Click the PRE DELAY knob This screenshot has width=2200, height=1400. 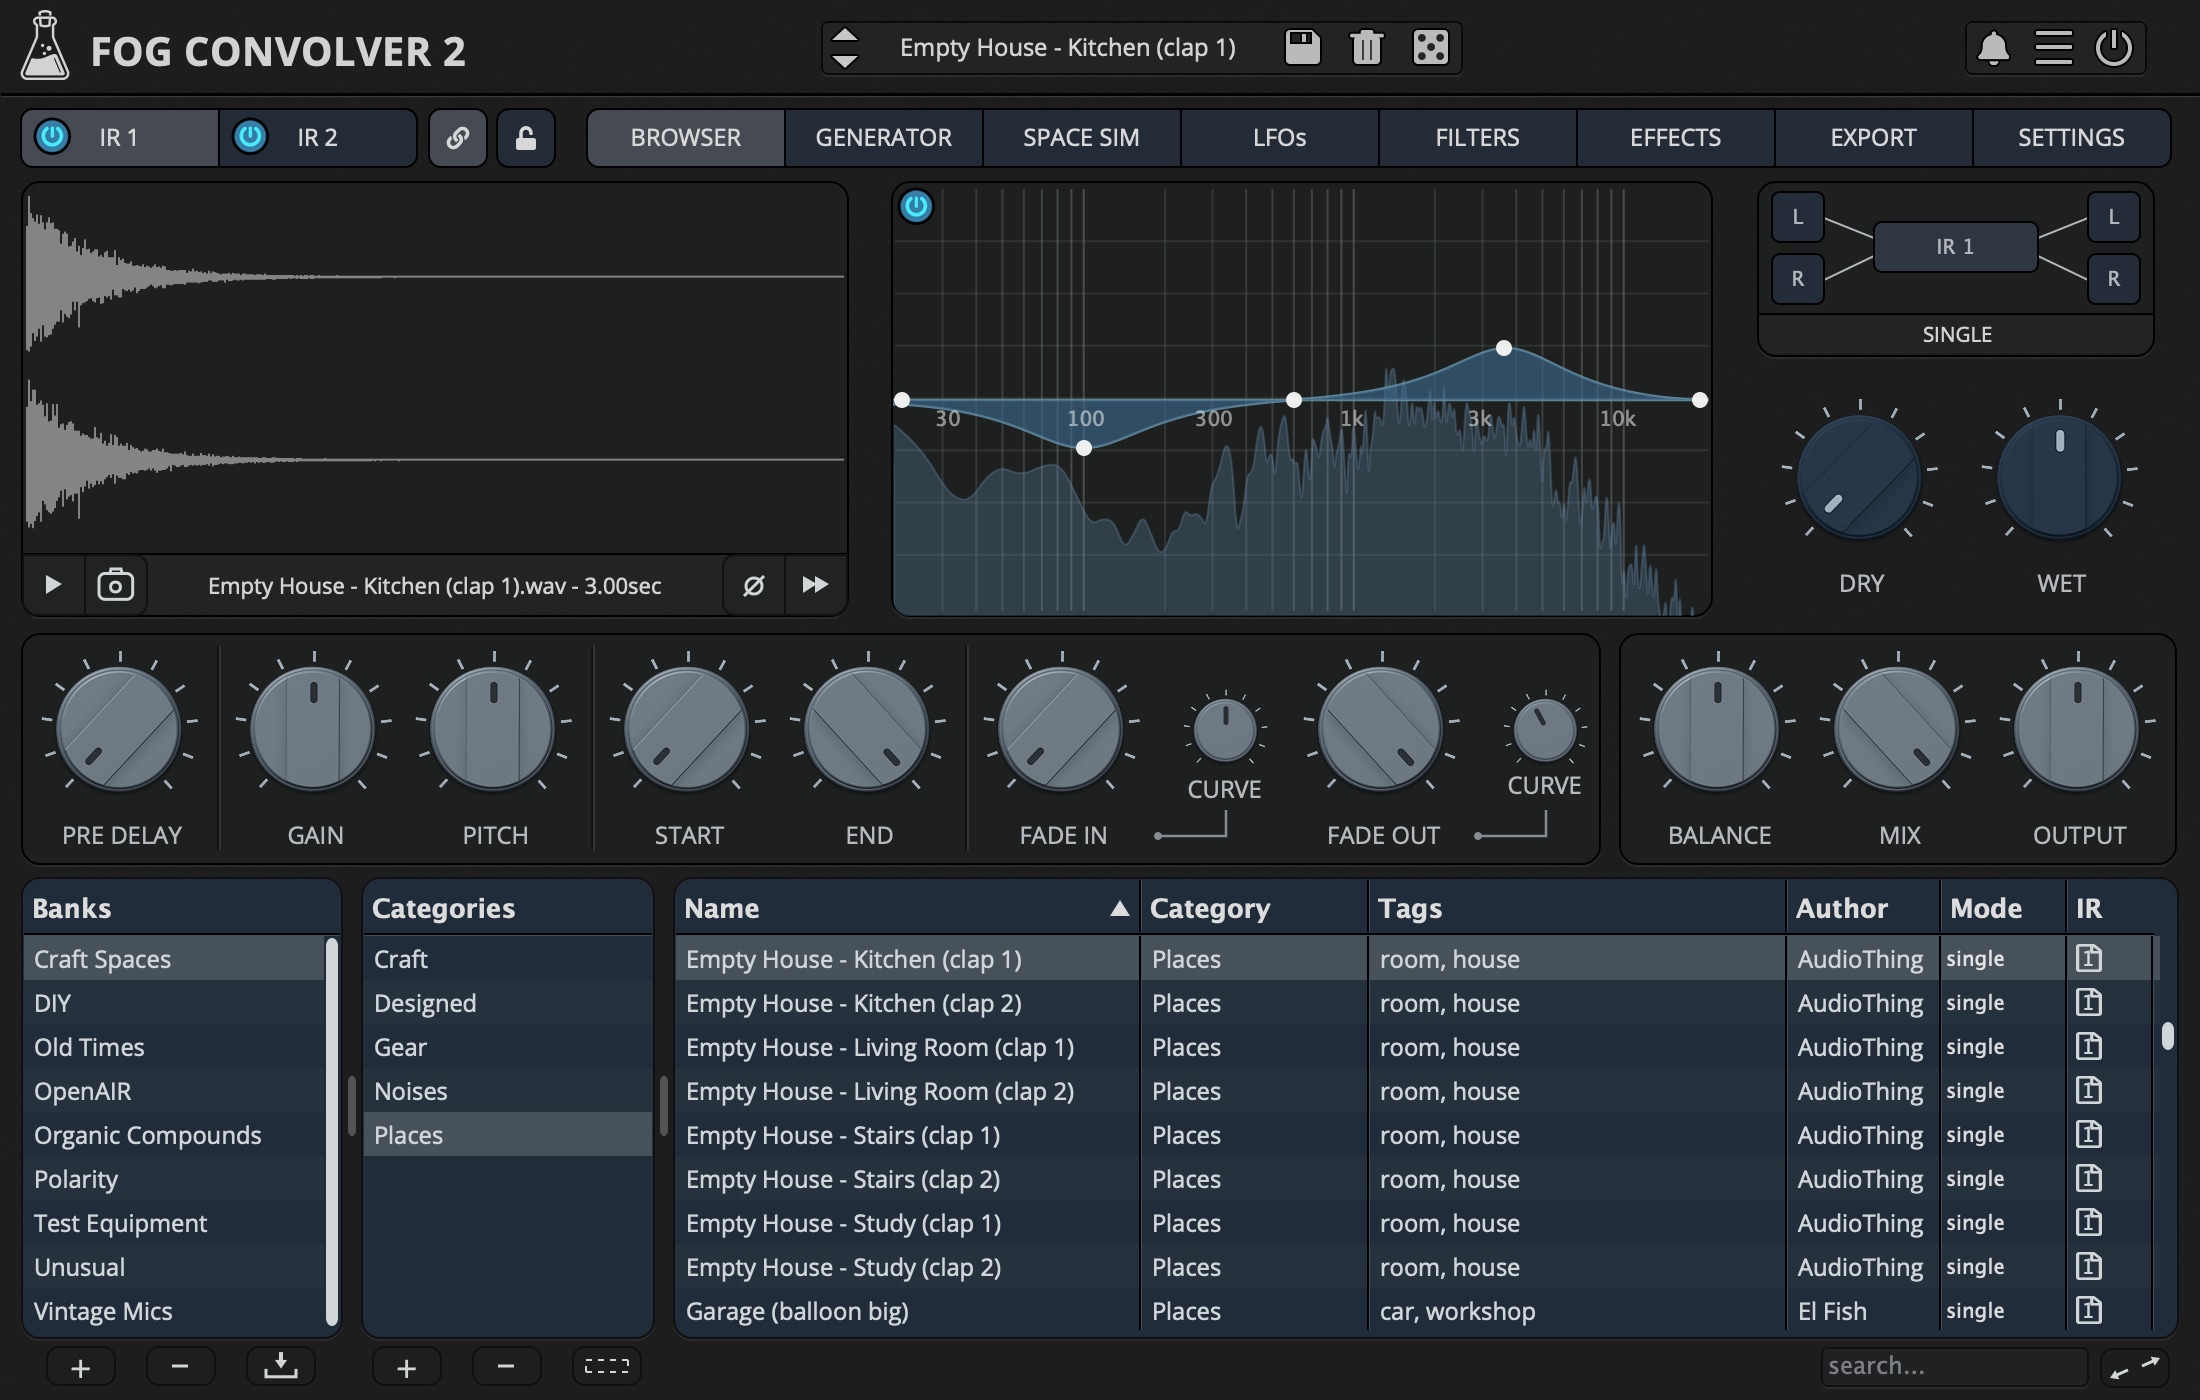click(119, 729)
